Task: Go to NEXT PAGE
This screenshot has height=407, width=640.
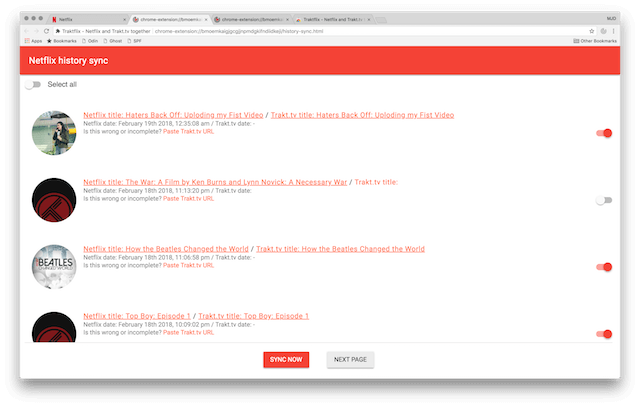Action: [x=350, y=360]
